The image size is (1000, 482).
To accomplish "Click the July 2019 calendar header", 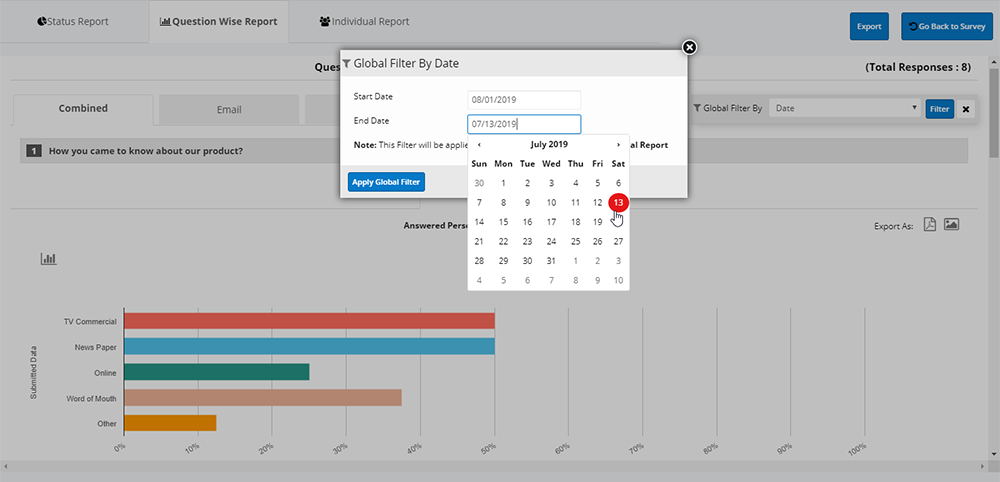I will click(549, 145).
